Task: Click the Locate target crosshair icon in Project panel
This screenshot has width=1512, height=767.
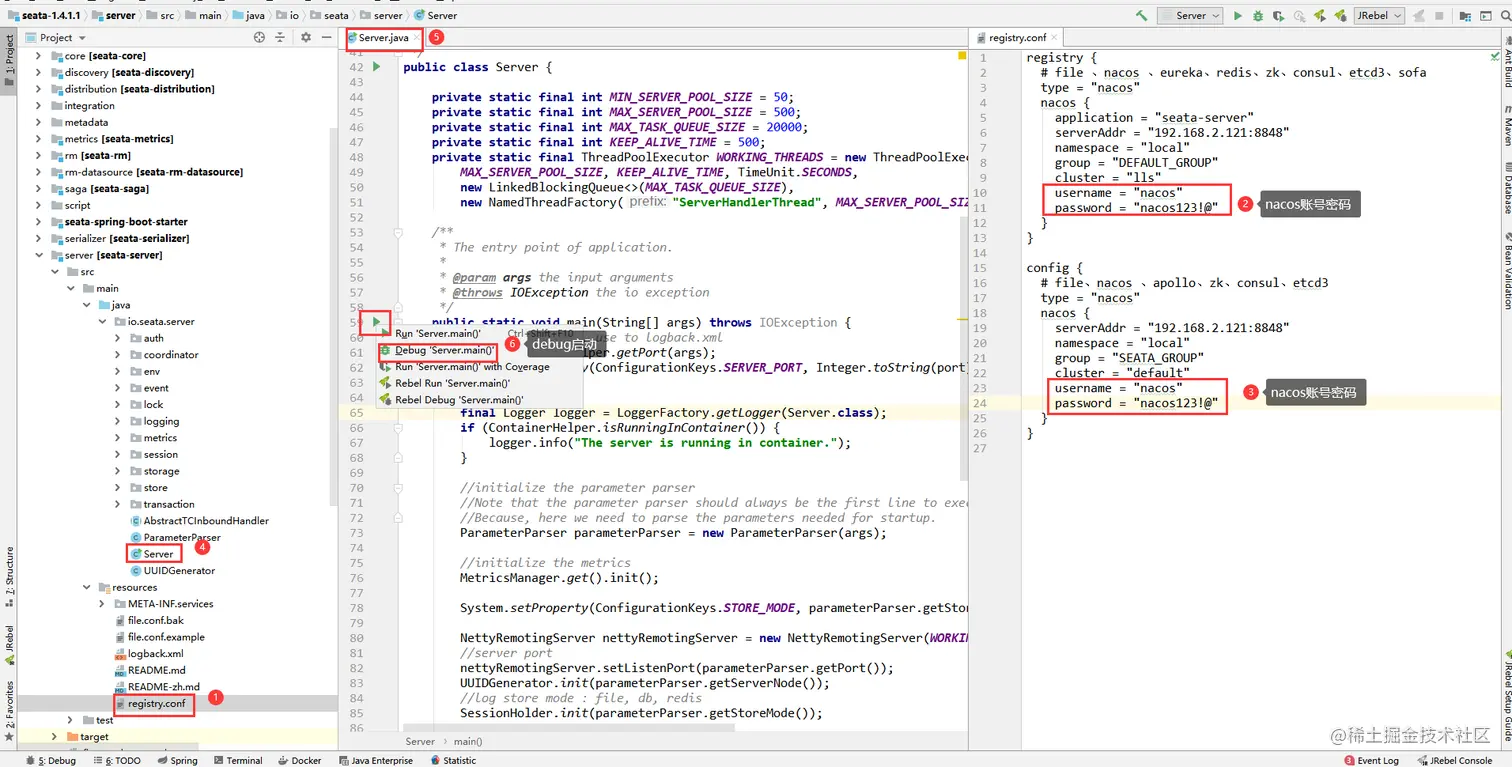Action: coord(259,37)
